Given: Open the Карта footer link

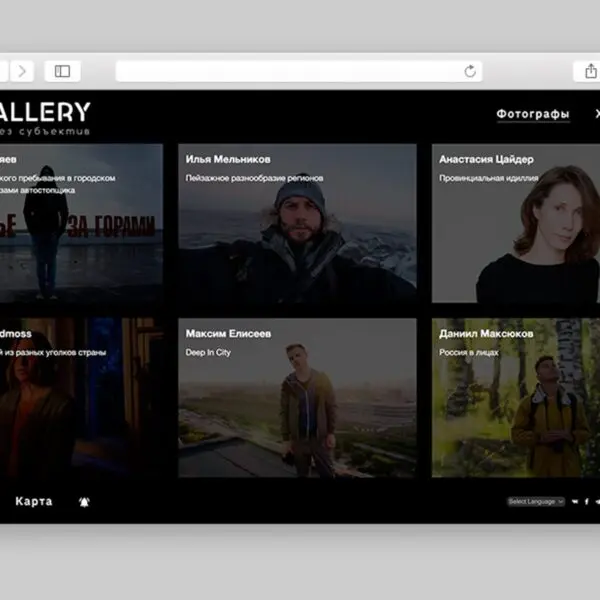Looking at the screenshot, I should point(34,501).
